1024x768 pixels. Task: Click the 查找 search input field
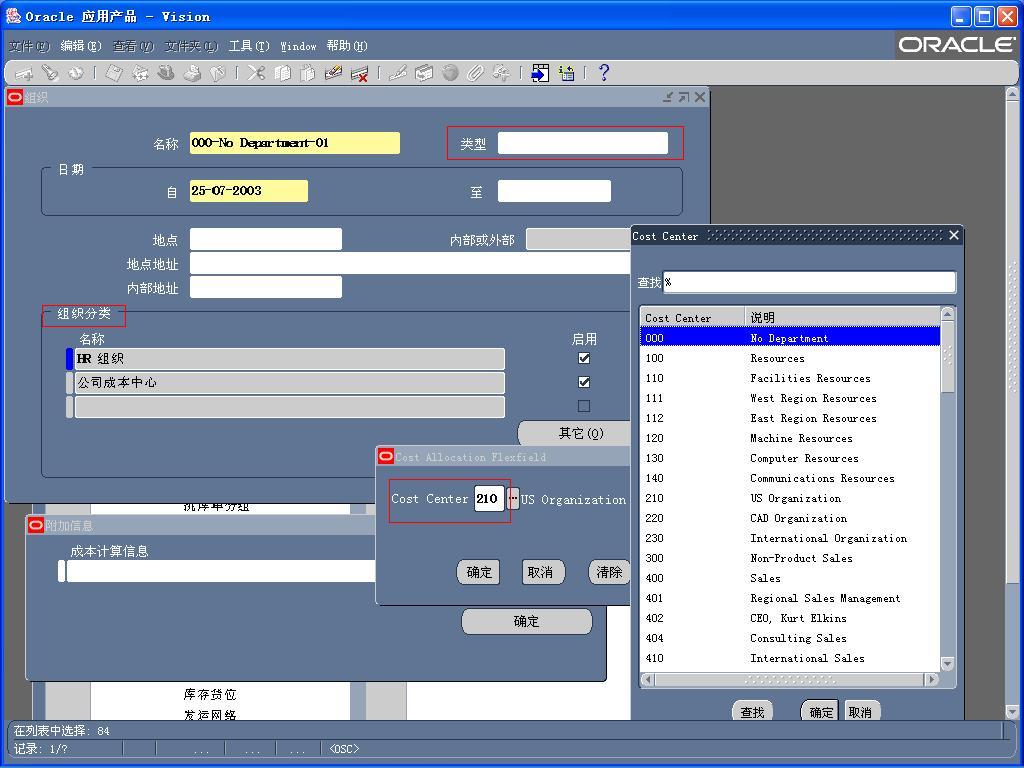808,282
